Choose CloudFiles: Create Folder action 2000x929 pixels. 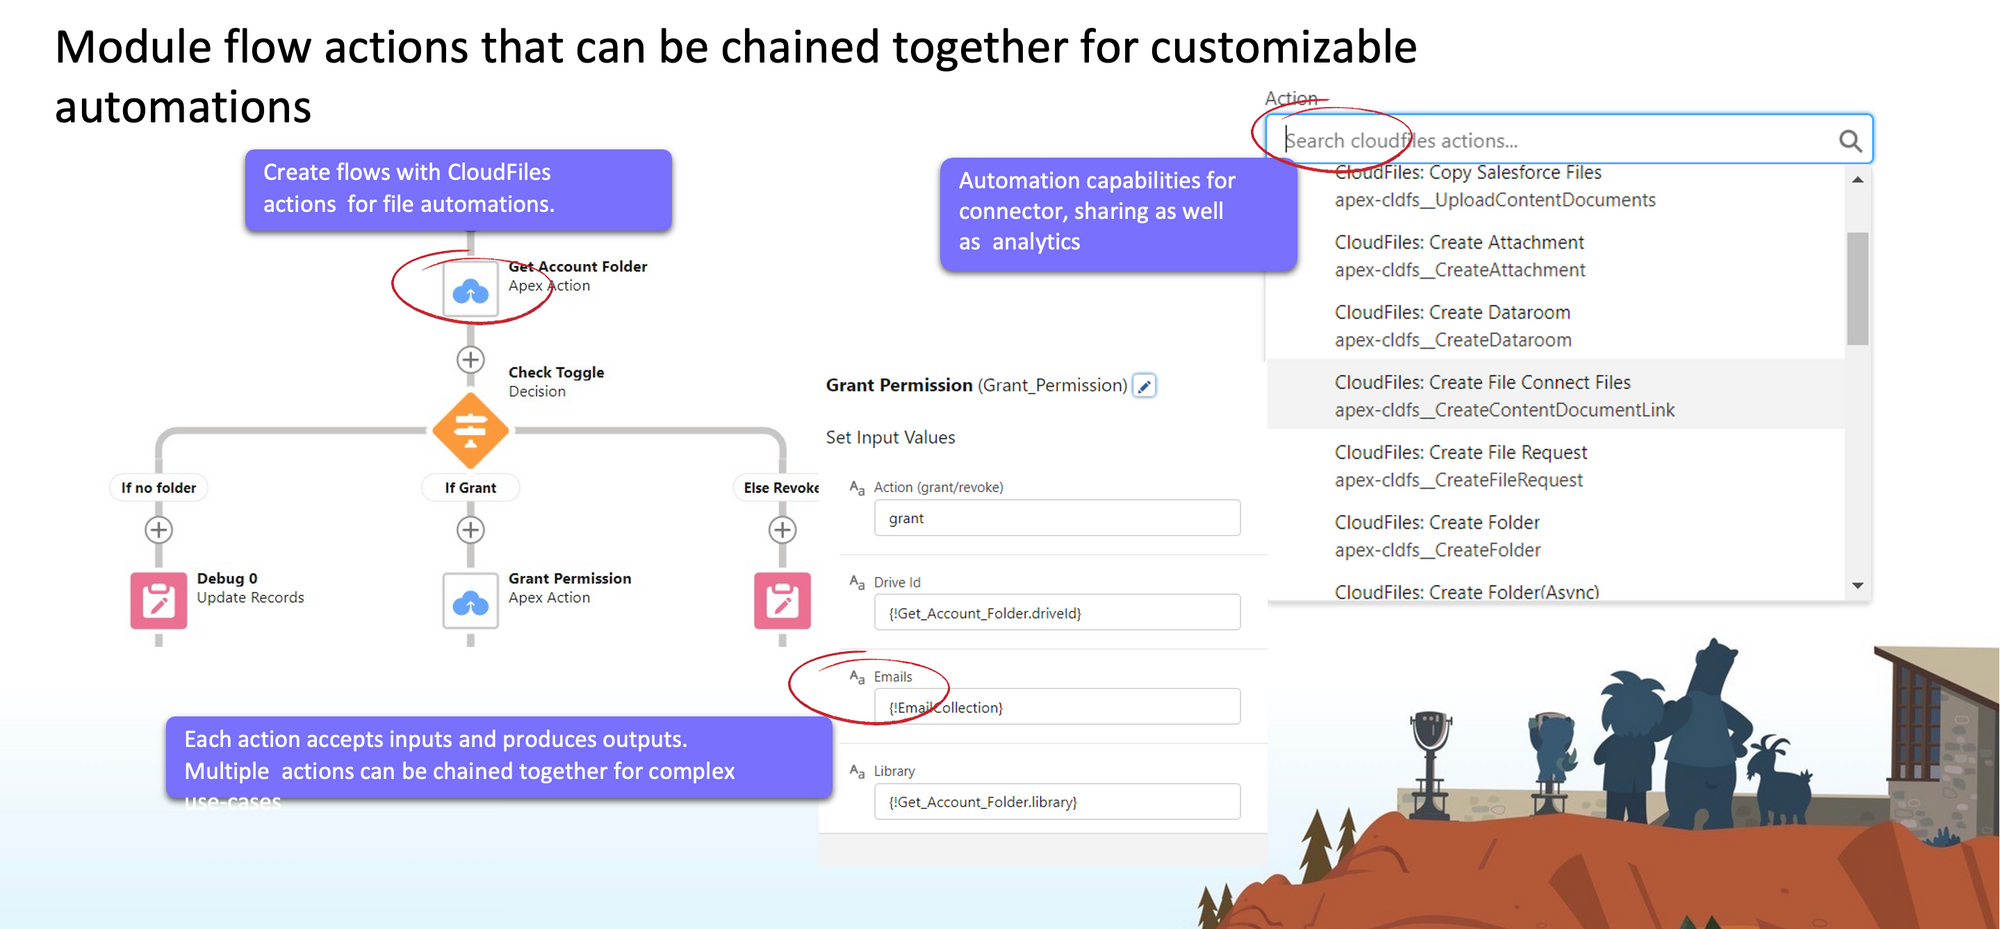click(1555, 536)
